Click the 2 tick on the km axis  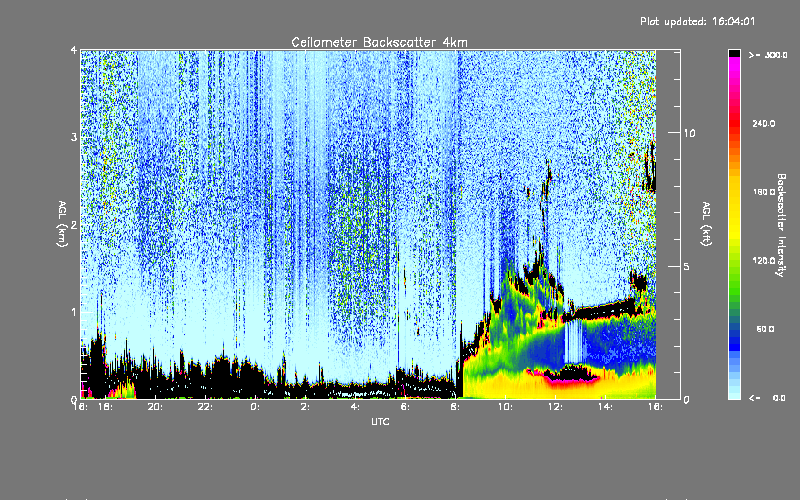coord(74,225)
